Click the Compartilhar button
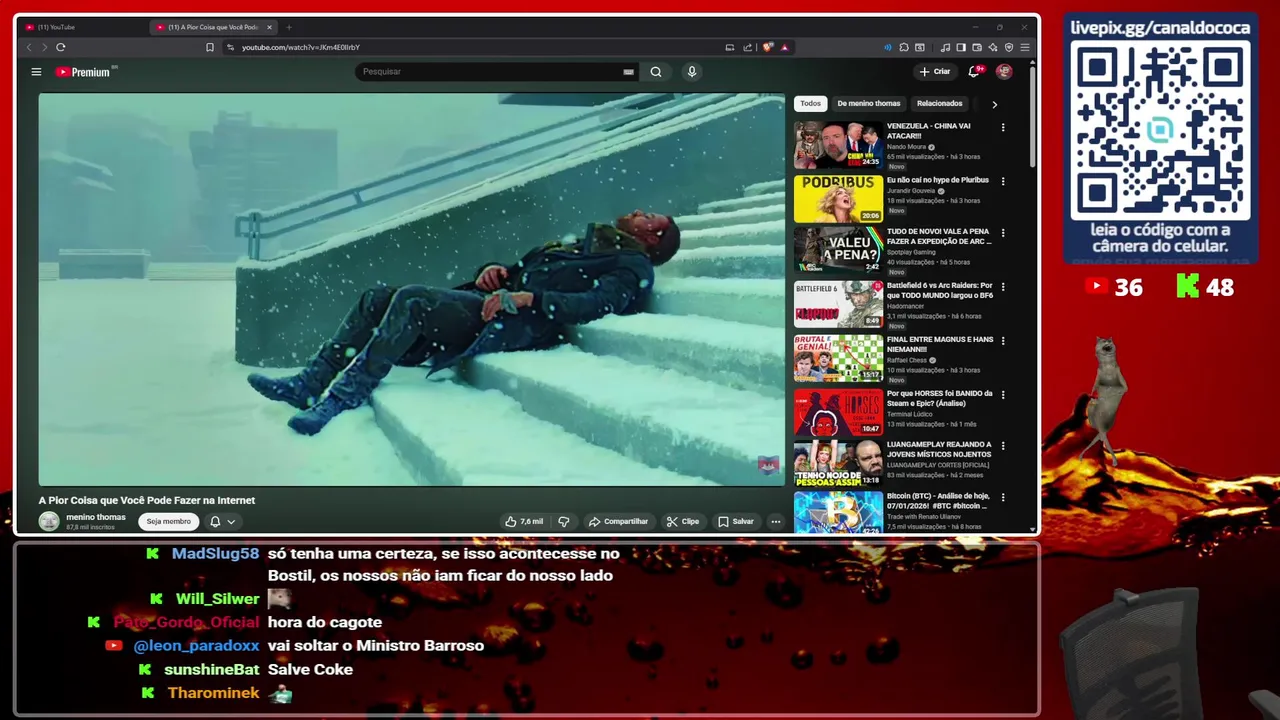Screen dimensions: 1280x720 pyautogui.click(x=618, y=521)
